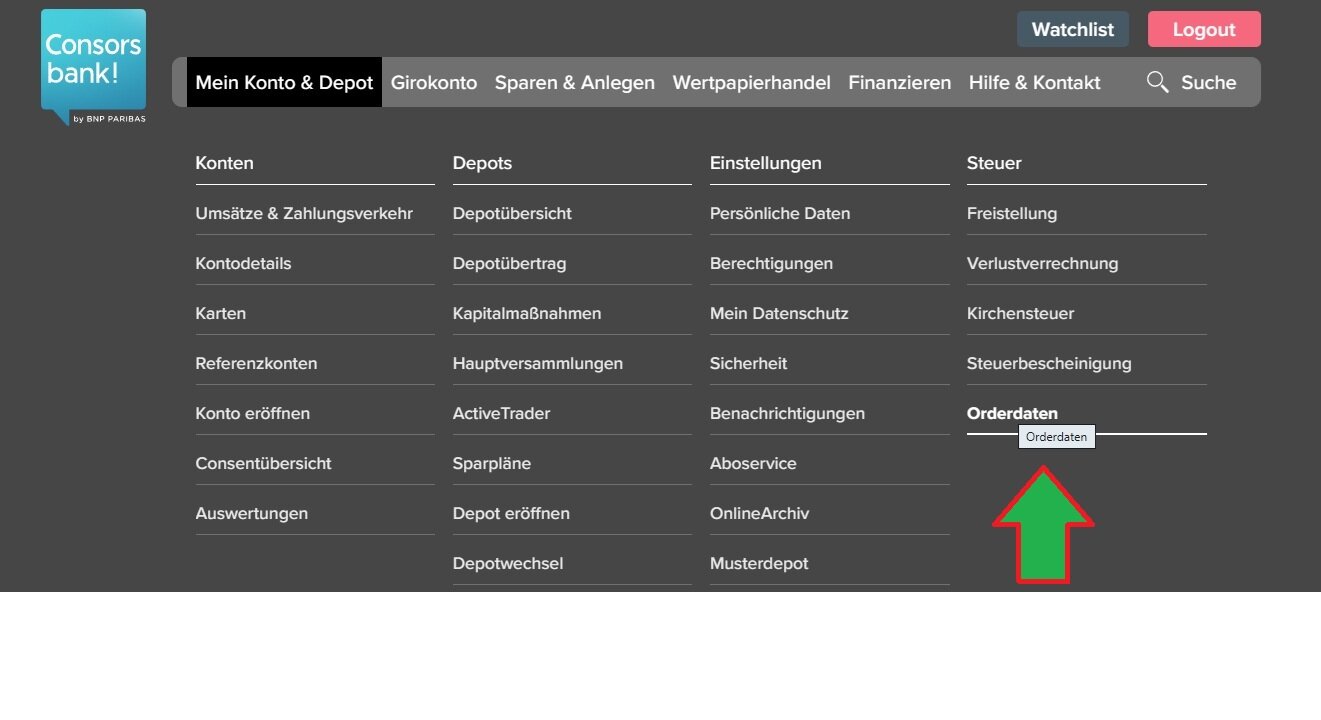The image size is (1321, 720).
Task: Open the Sparen & Anlegen menu
Action: point(575,82)
